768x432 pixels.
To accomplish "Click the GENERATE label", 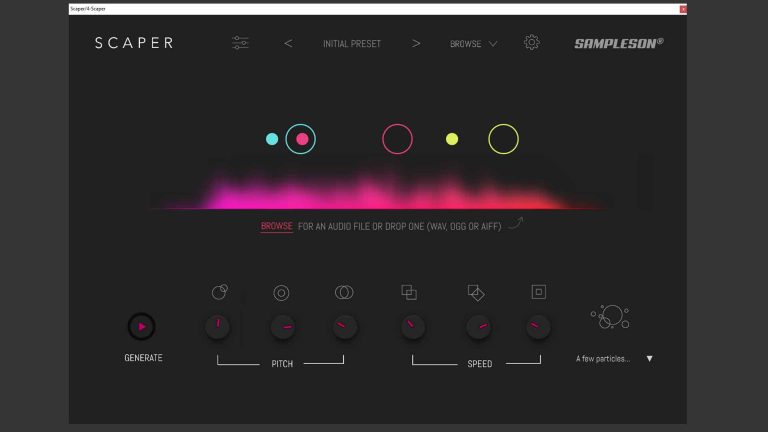I will coord(144,358).
